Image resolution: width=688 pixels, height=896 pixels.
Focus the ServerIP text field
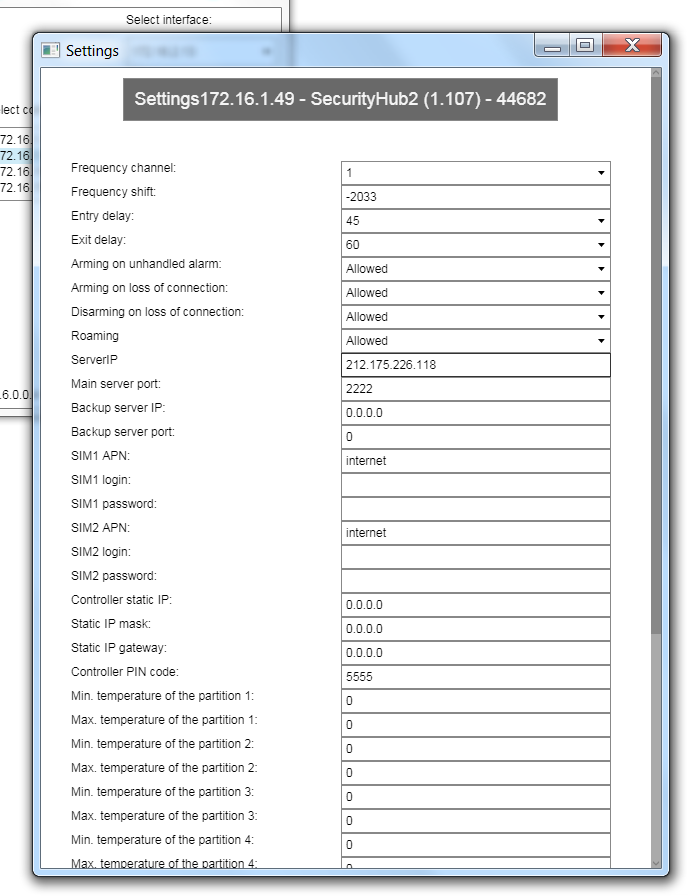tap(475, 365)
